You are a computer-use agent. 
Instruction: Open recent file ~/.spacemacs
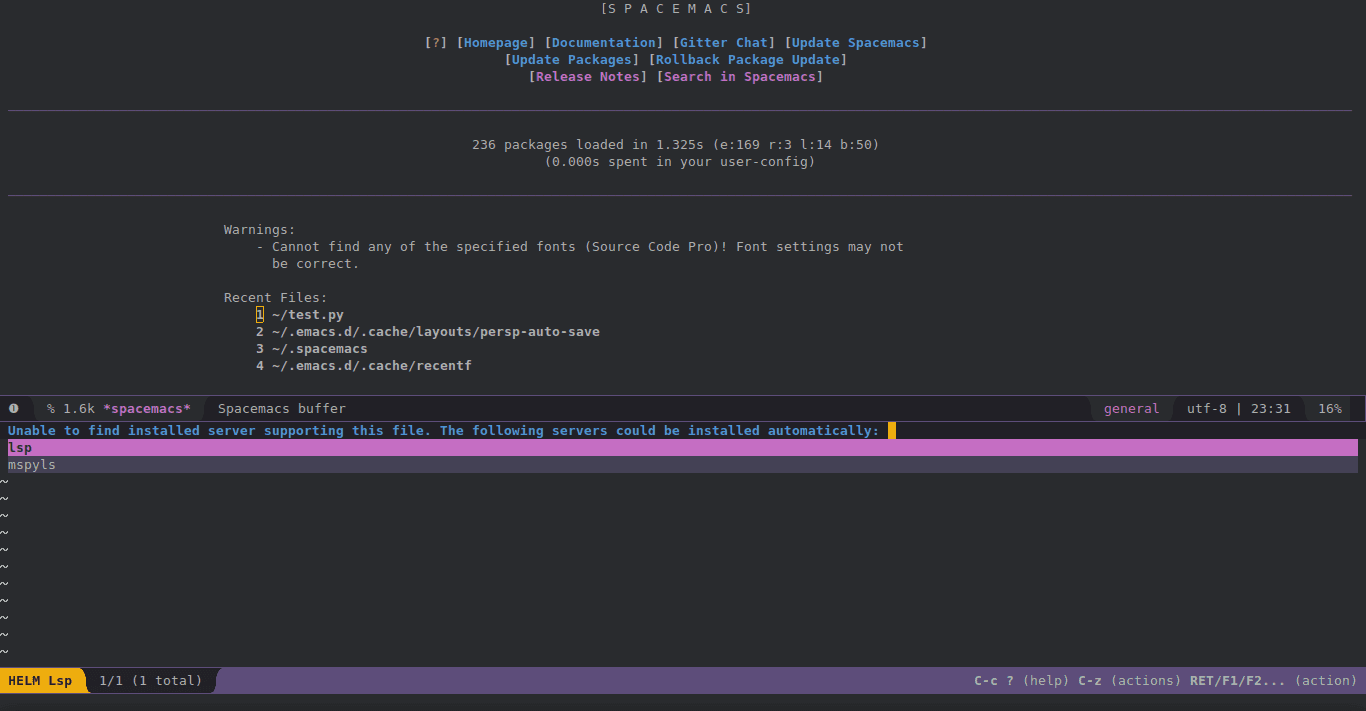pos(320,349)
